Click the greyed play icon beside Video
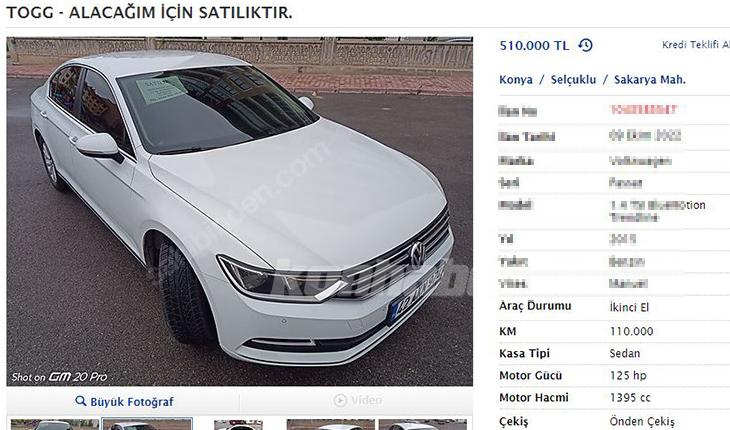Viewport: 730px width, 430px height. coord(340,400)
